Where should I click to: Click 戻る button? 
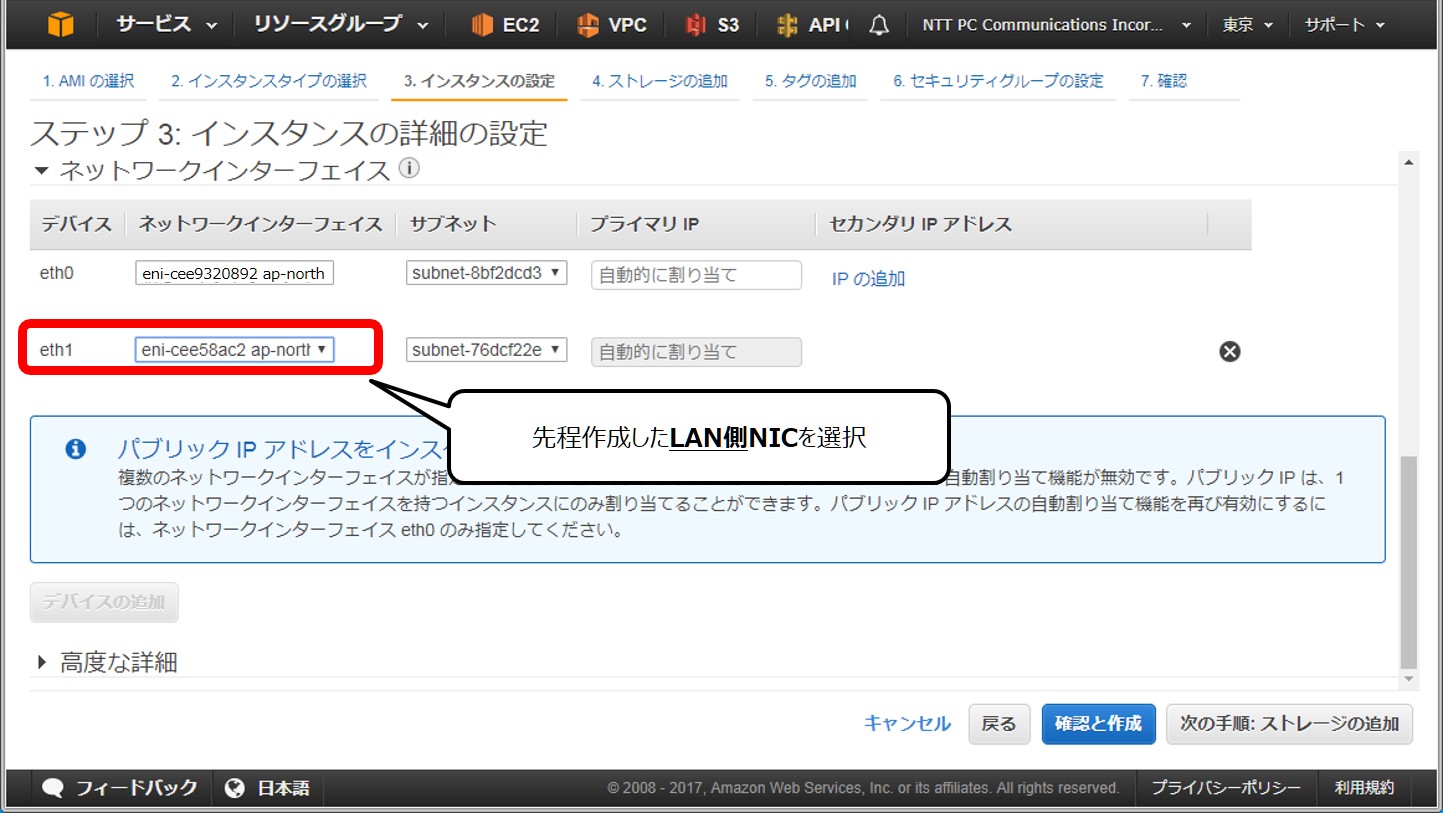point(999,724)
